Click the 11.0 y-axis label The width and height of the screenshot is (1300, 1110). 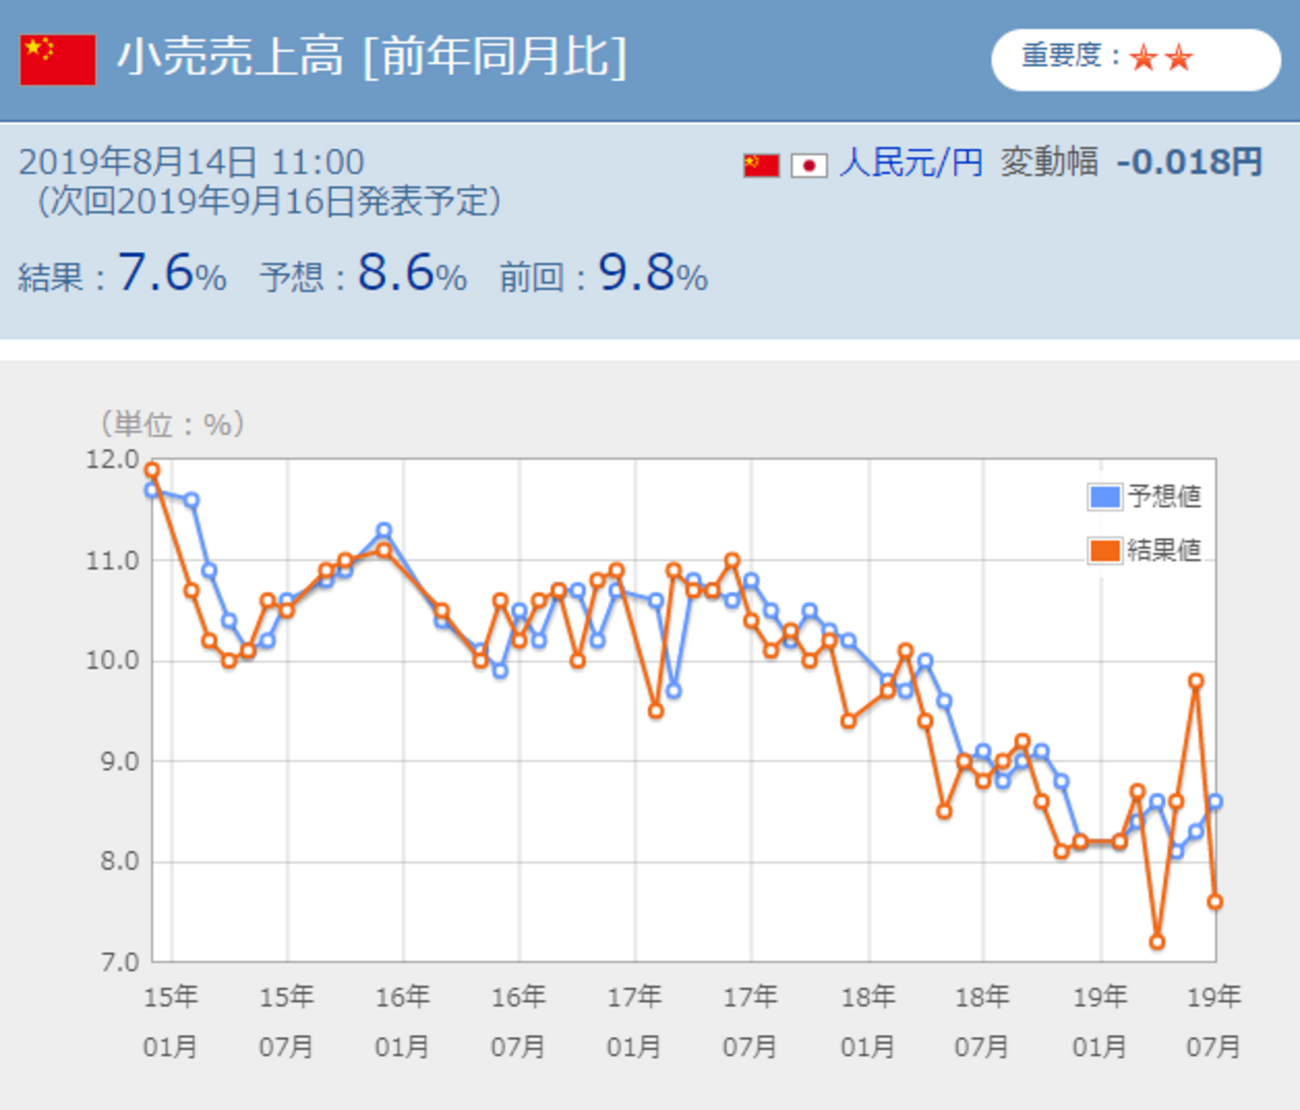[112, 561]
